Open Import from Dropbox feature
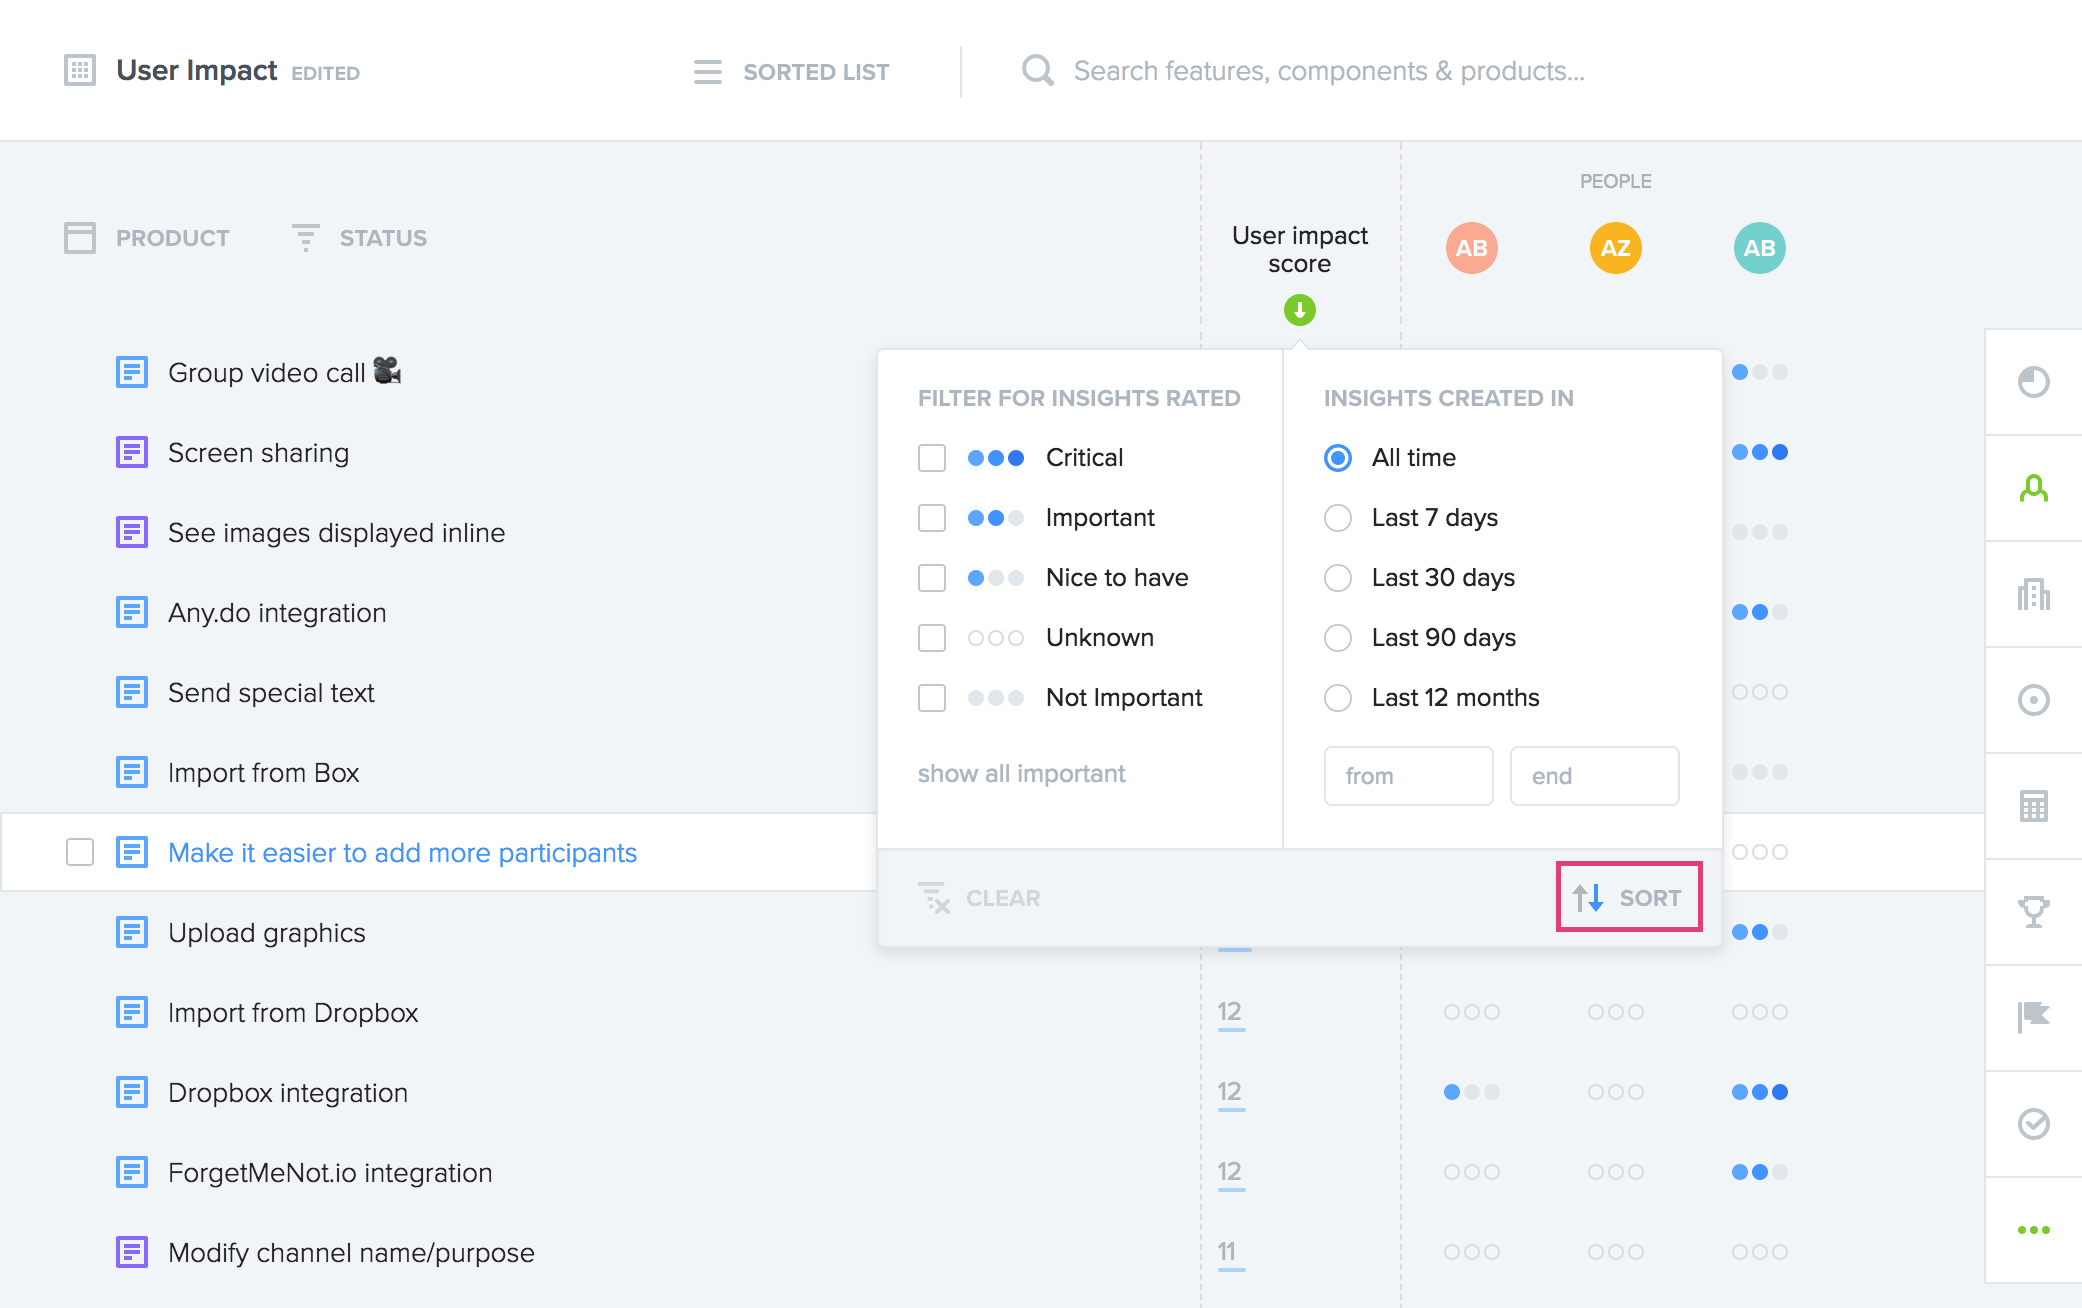This screenshot has width=2082, height=1308. click(x=293, y=1013)
